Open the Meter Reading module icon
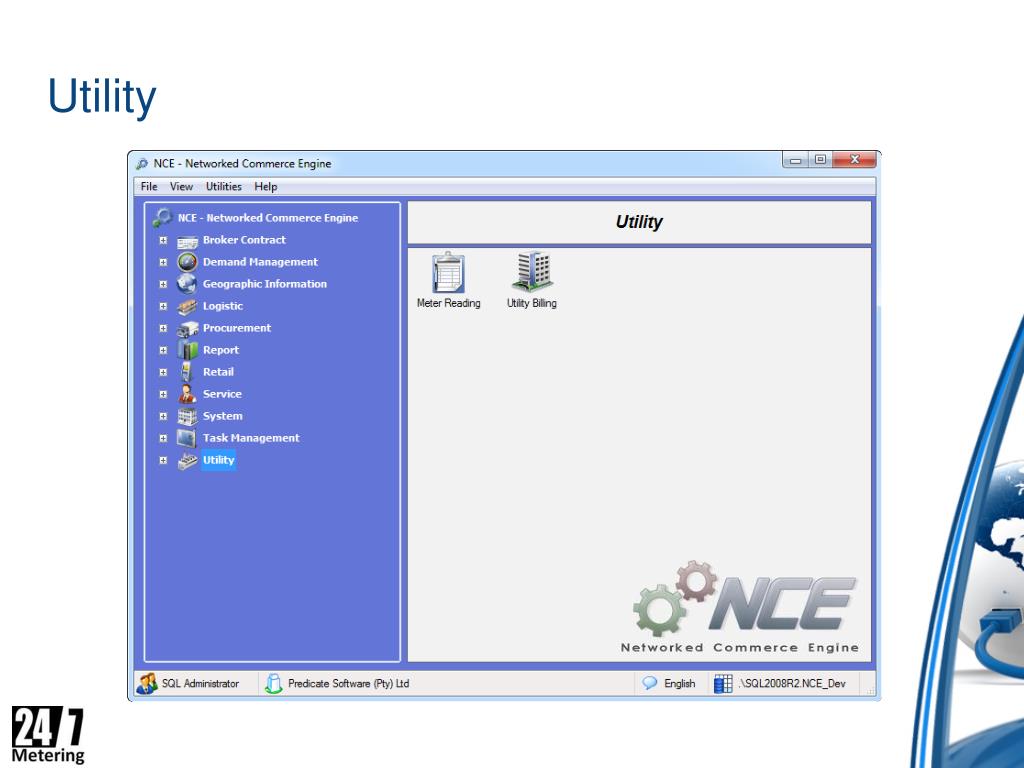 (x=448, y=273)
